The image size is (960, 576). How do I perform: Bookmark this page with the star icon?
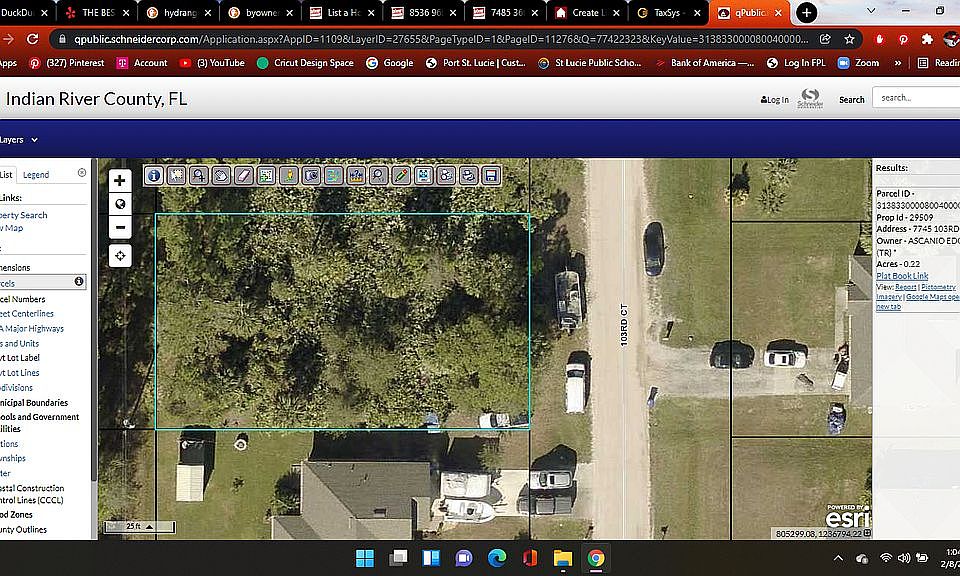(849, 39)
